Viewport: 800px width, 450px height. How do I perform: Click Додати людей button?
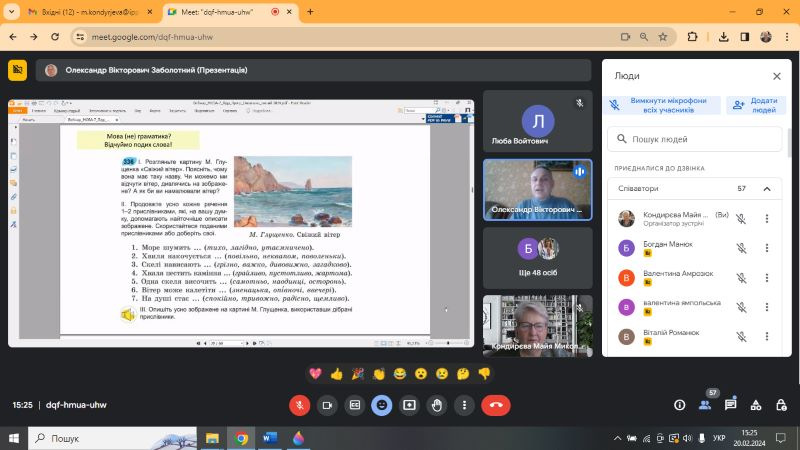(x=757, y=105)
